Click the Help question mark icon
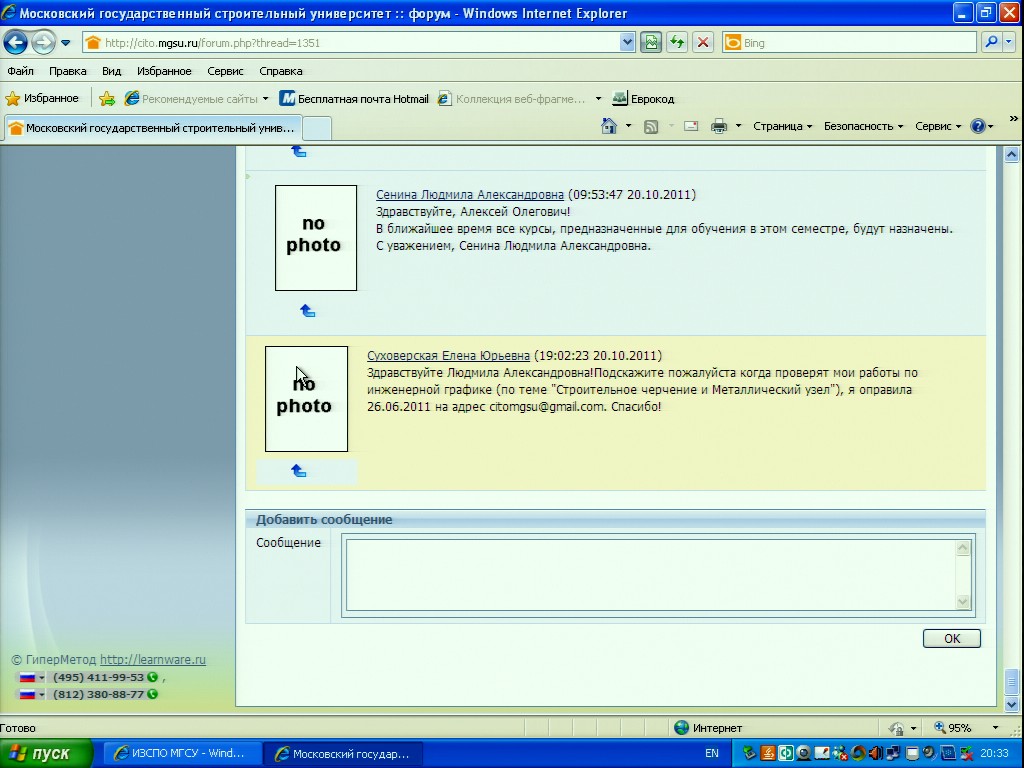The width and height of the screenshot is (1024, 768). [978, 126]
